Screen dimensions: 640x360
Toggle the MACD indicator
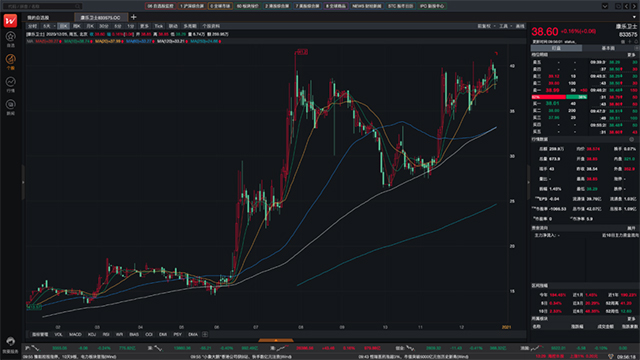point(75,334)
